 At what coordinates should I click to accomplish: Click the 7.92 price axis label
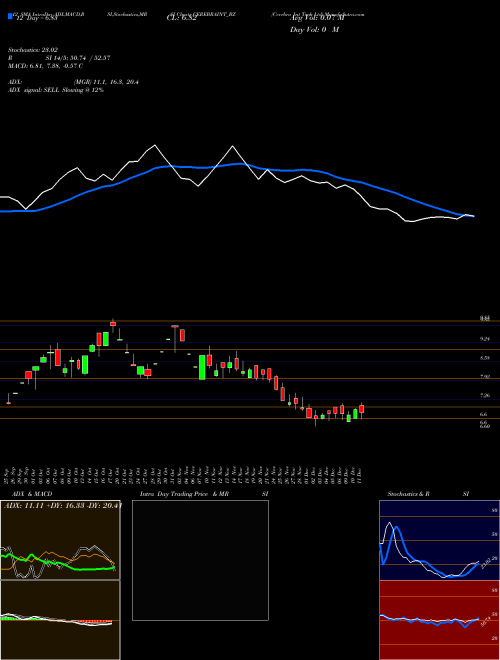click(485, 377)
